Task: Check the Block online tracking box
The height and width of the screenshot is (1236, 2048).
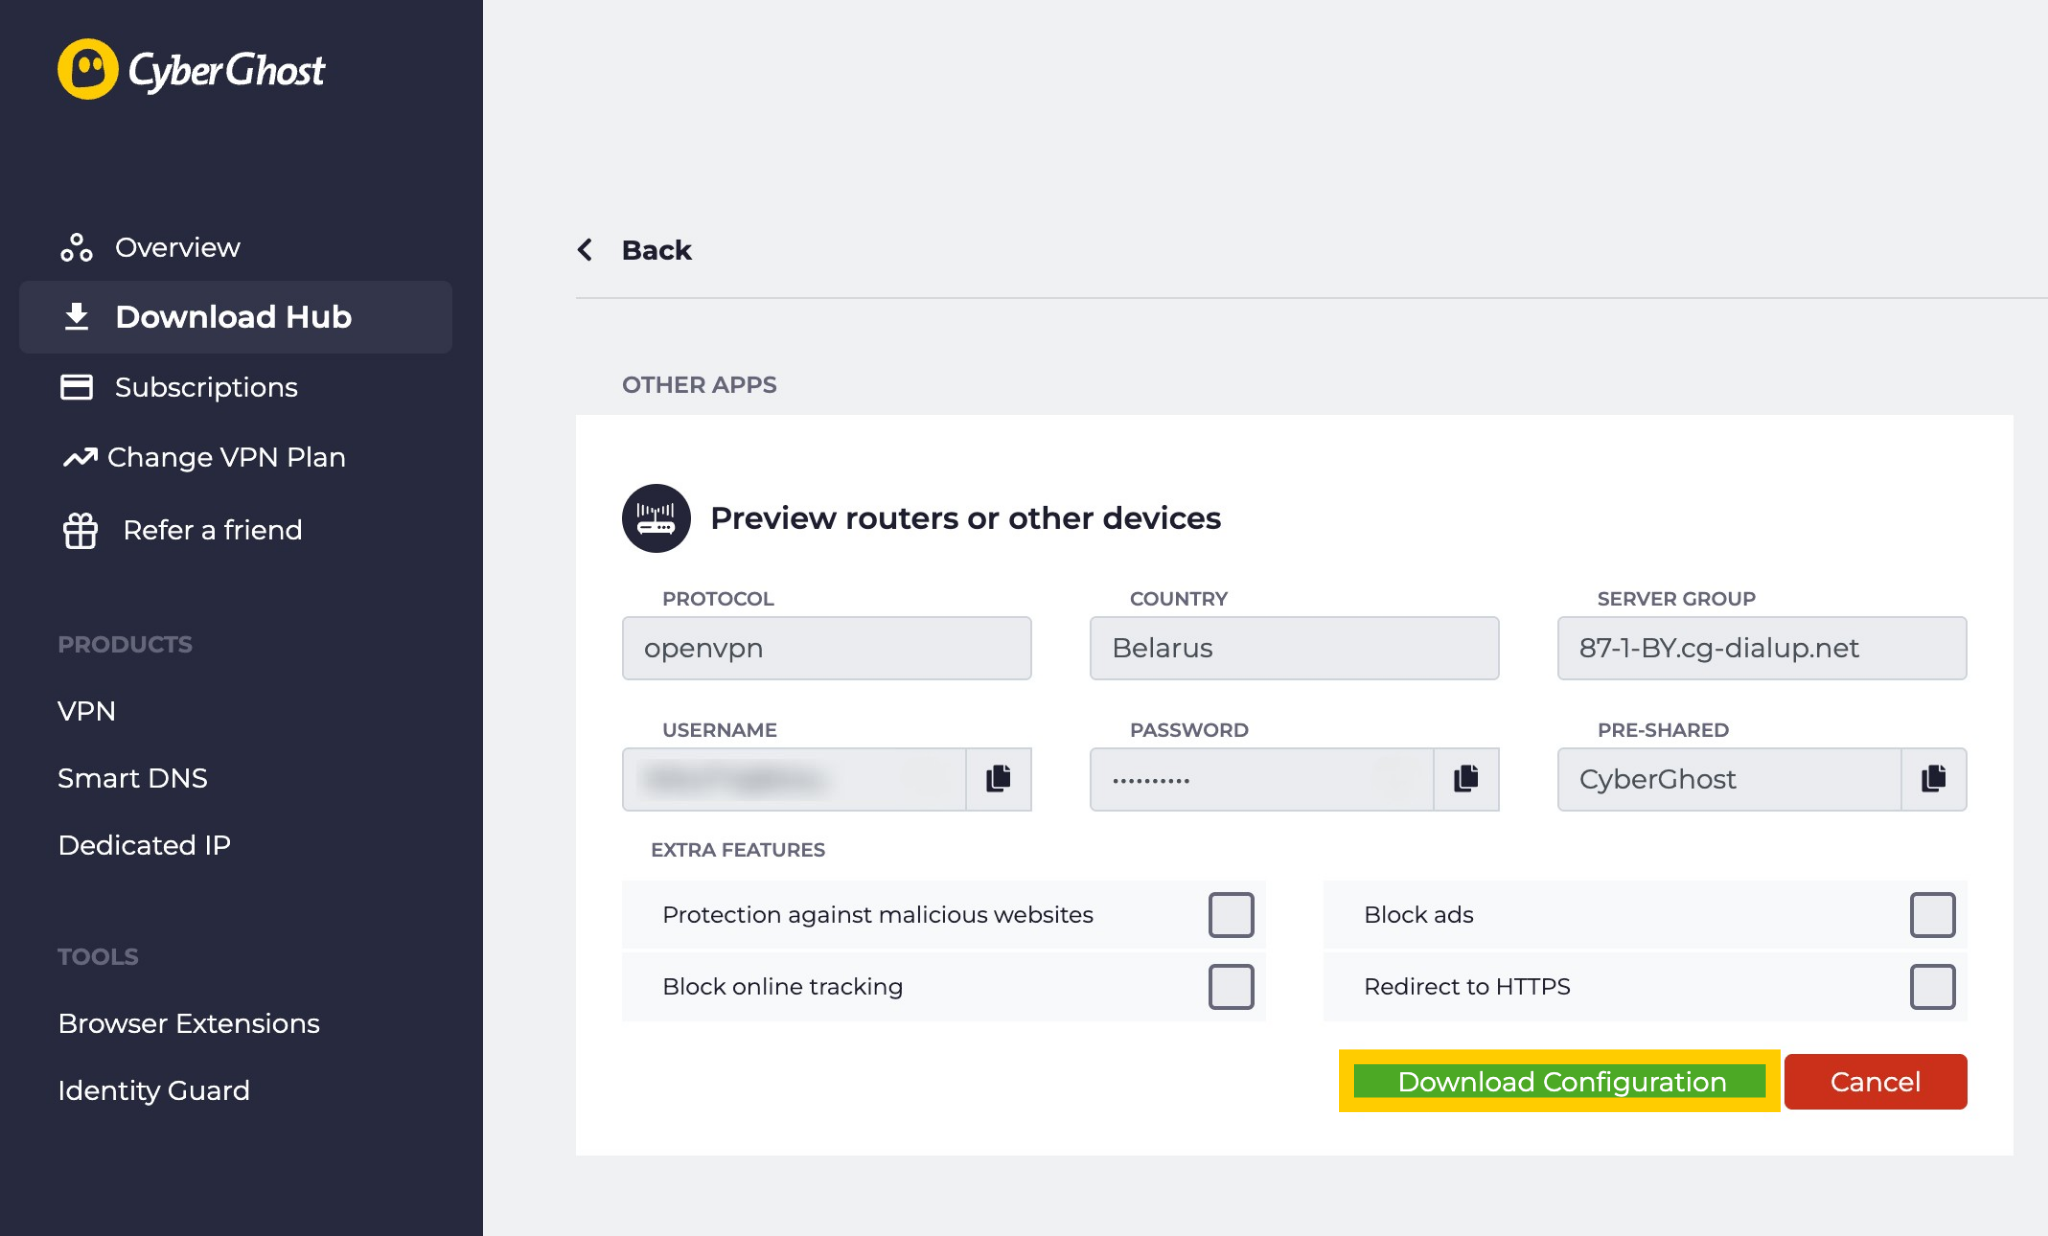Action: click(1231, 987)
